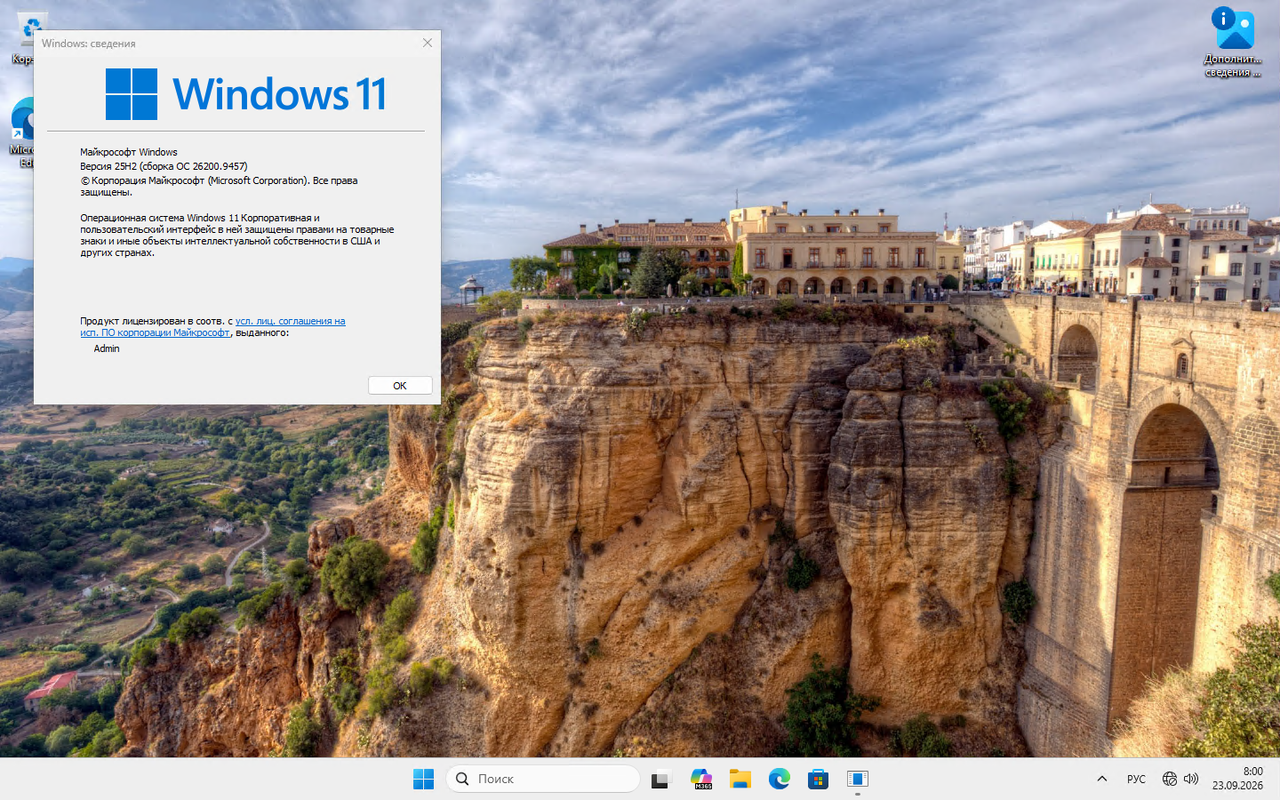
Task: Open File Explorer from the taskbar
Action: point(740,779)
